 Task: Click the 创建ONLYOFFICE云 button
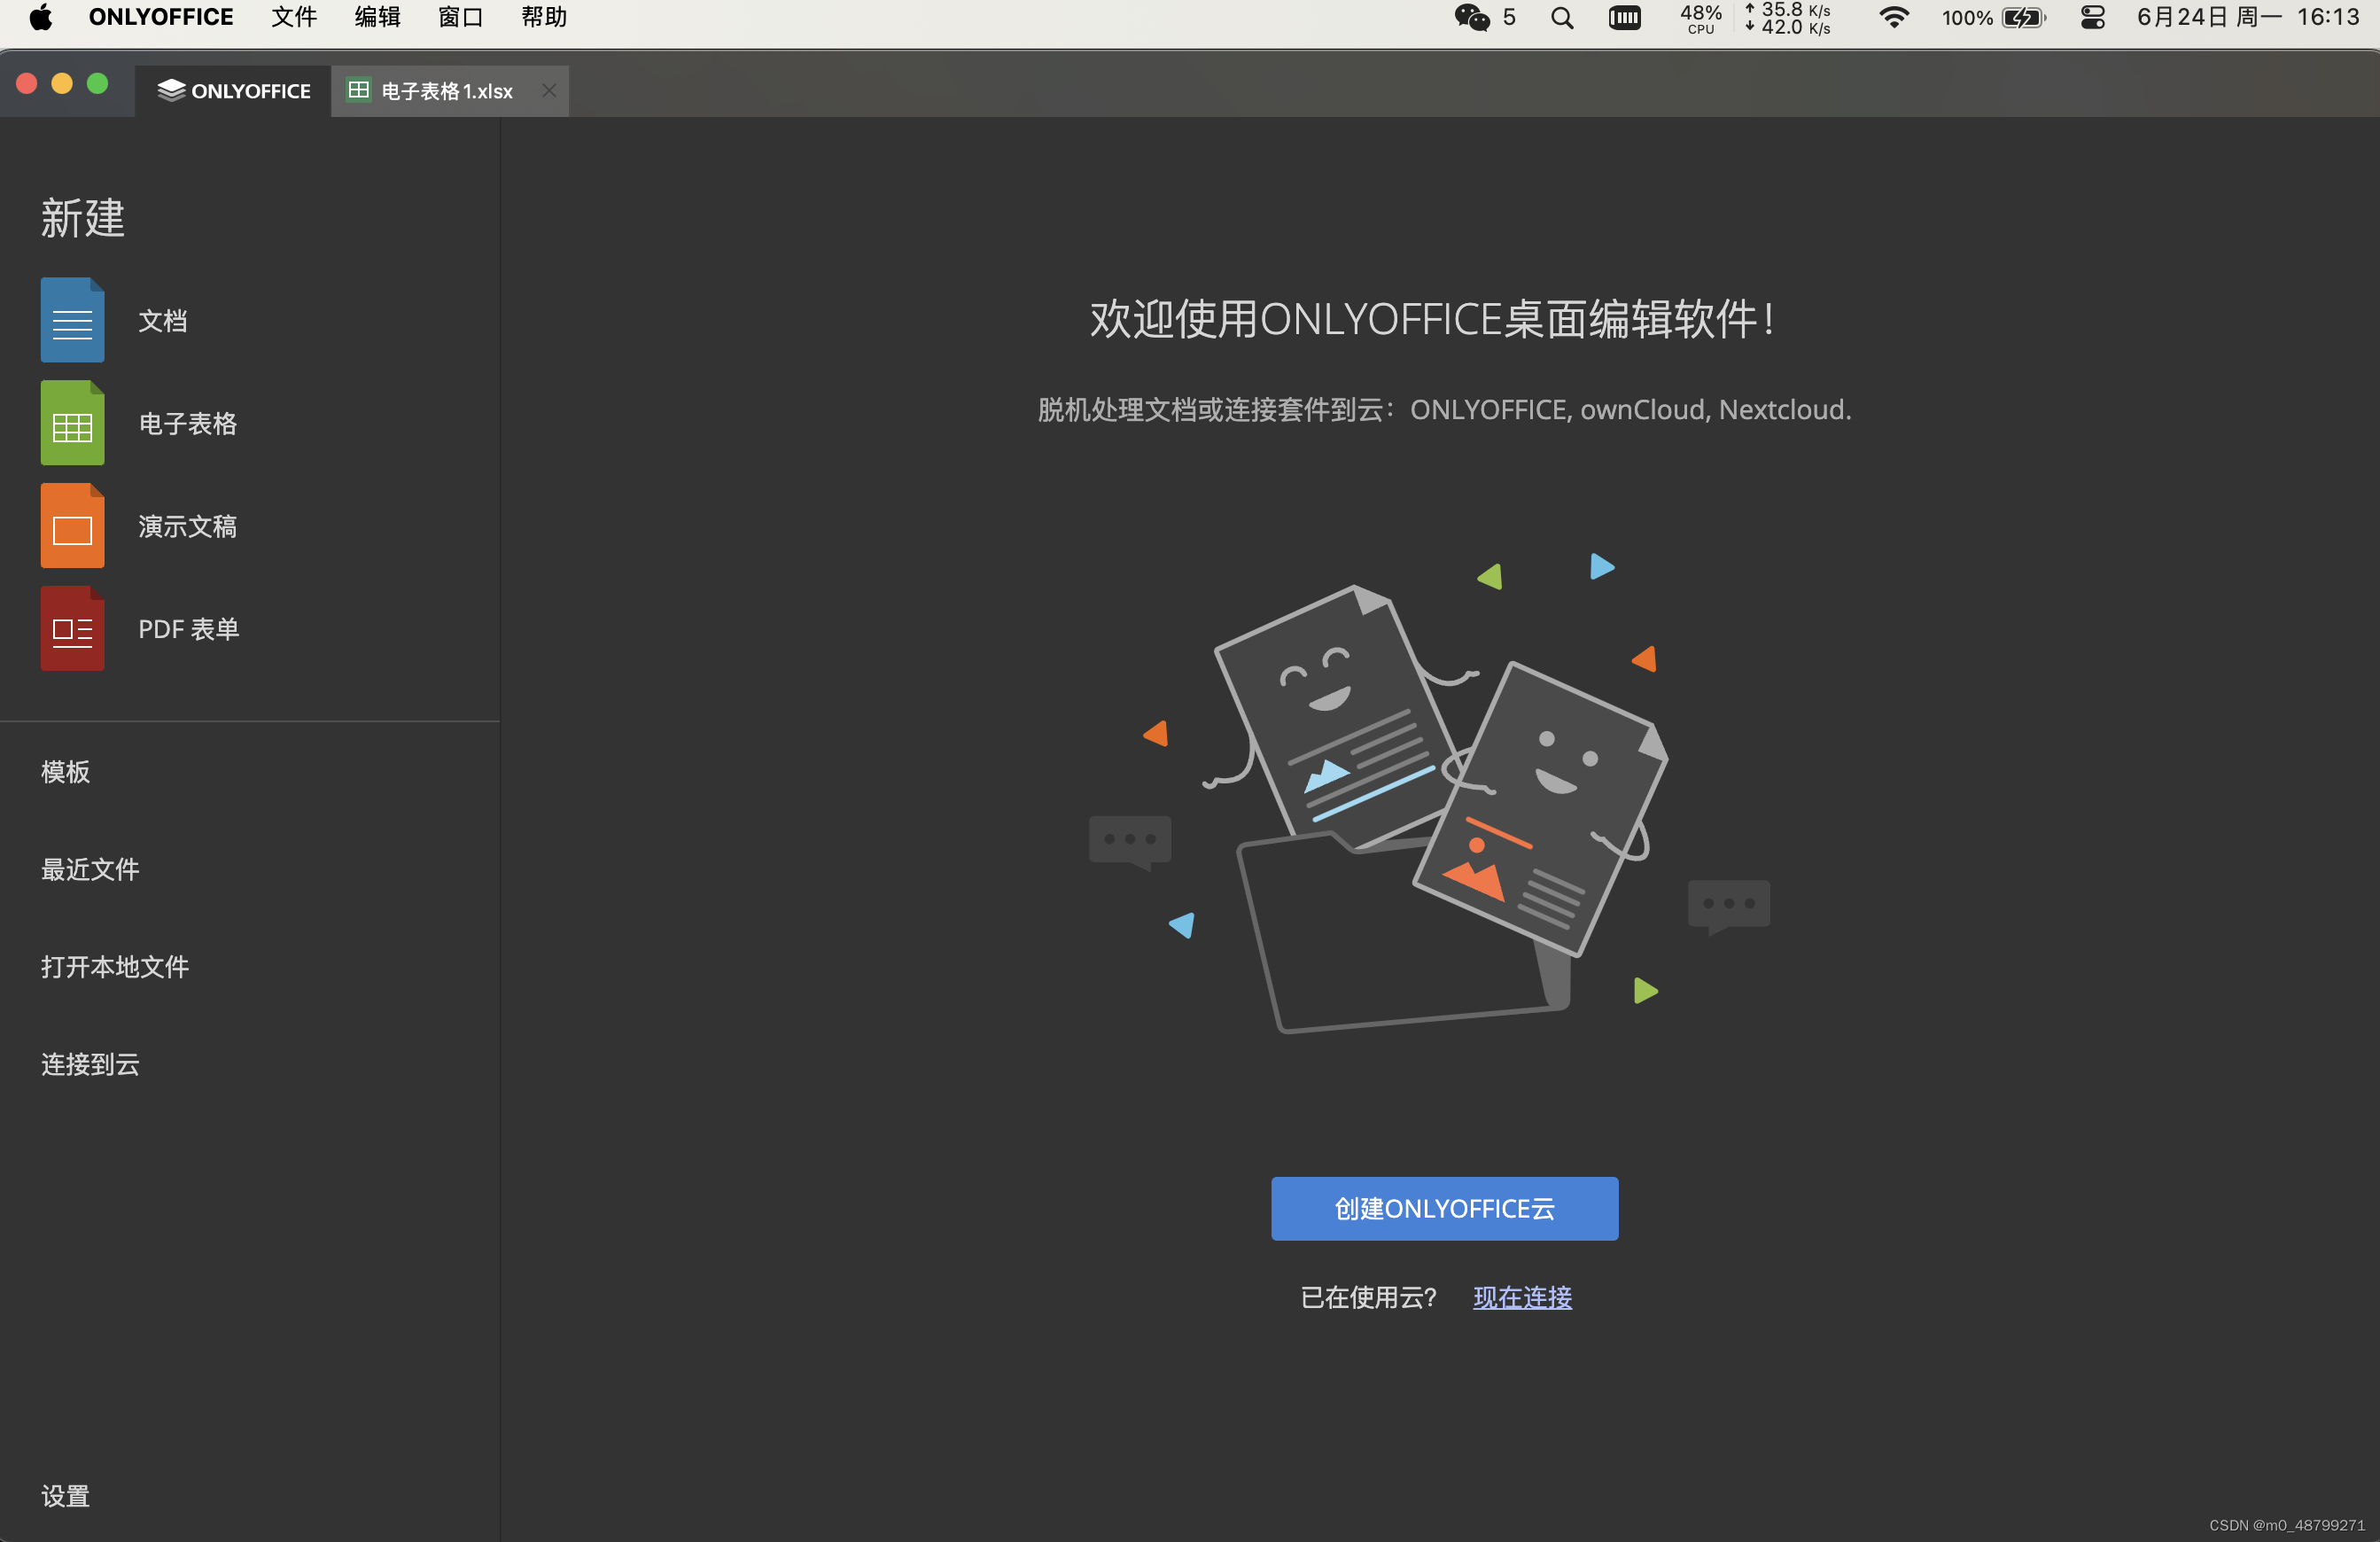(1445, 1209)
